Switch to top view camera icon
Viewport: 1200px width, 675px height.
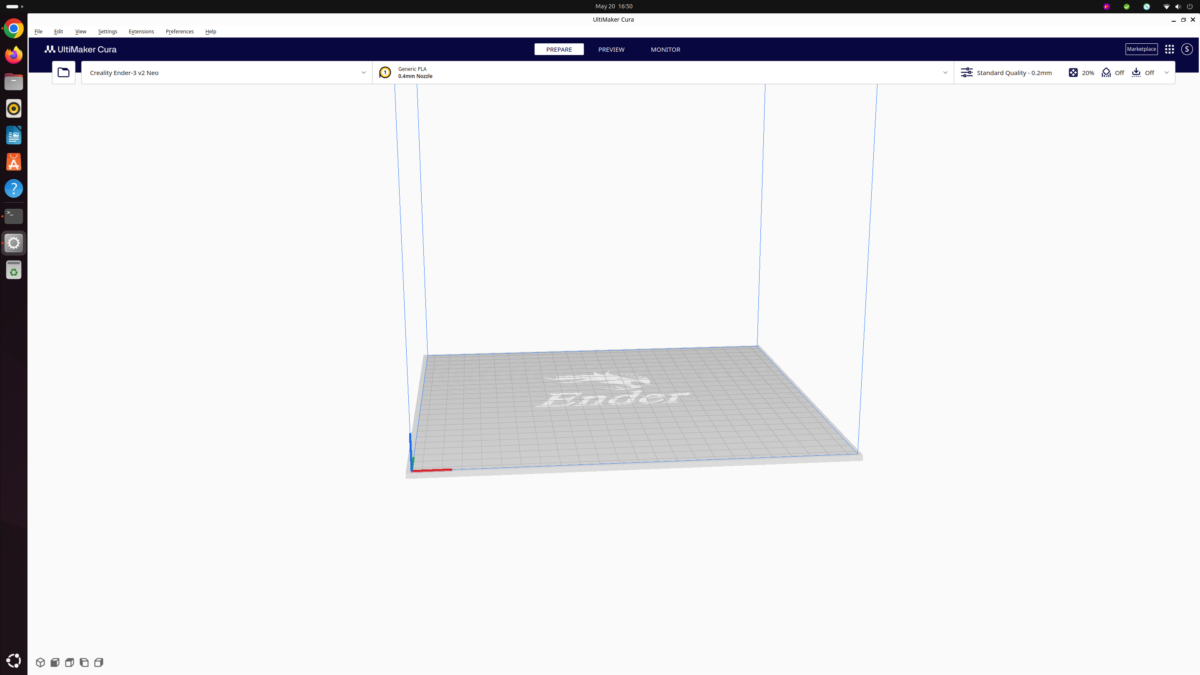point(70,662)
